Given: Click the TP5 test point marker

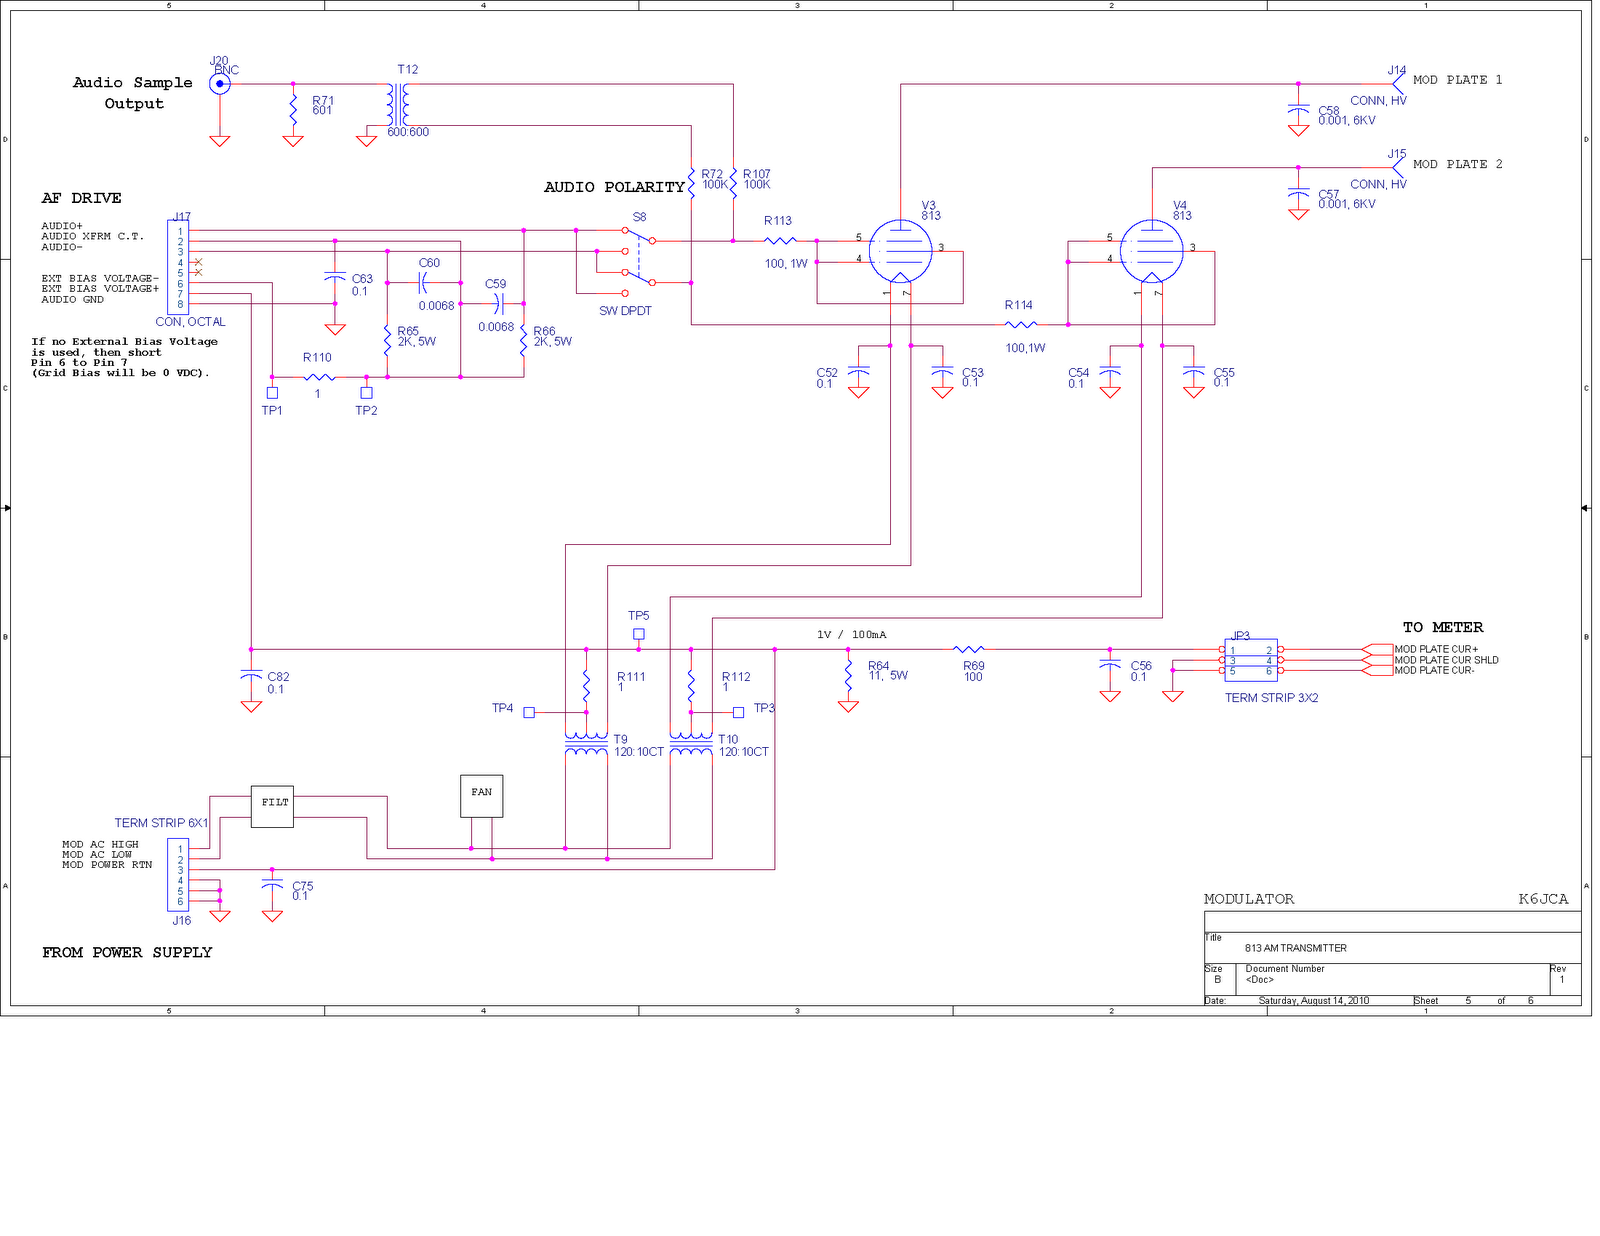Looking at the screenshot, I should tap(637, 632).
